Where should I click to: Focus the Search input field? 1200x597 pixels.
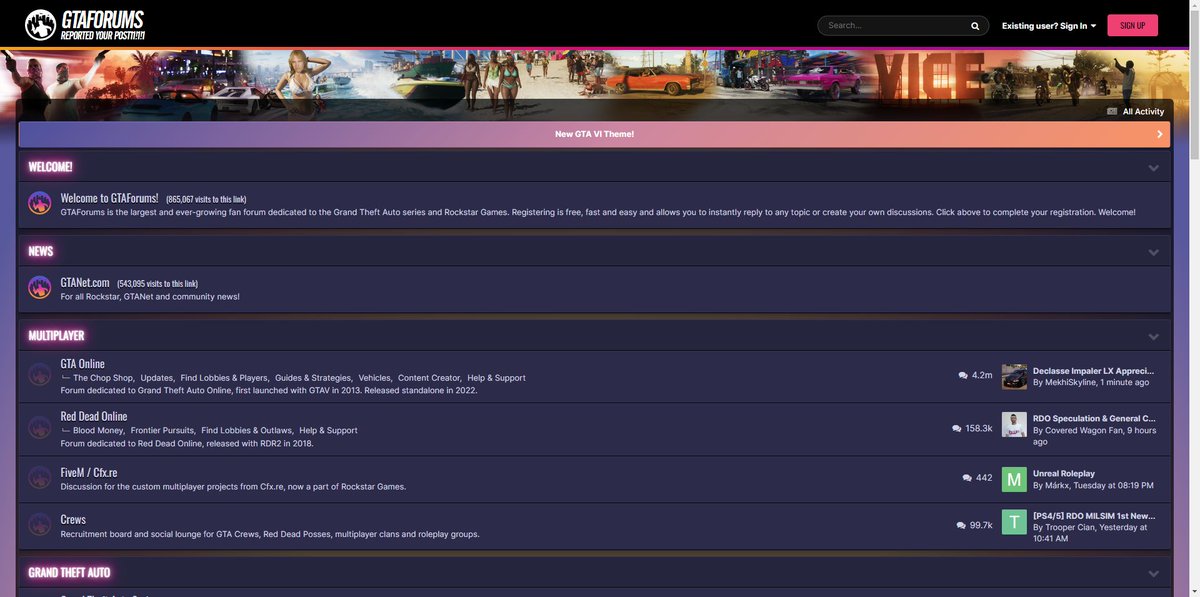(893, 26)
